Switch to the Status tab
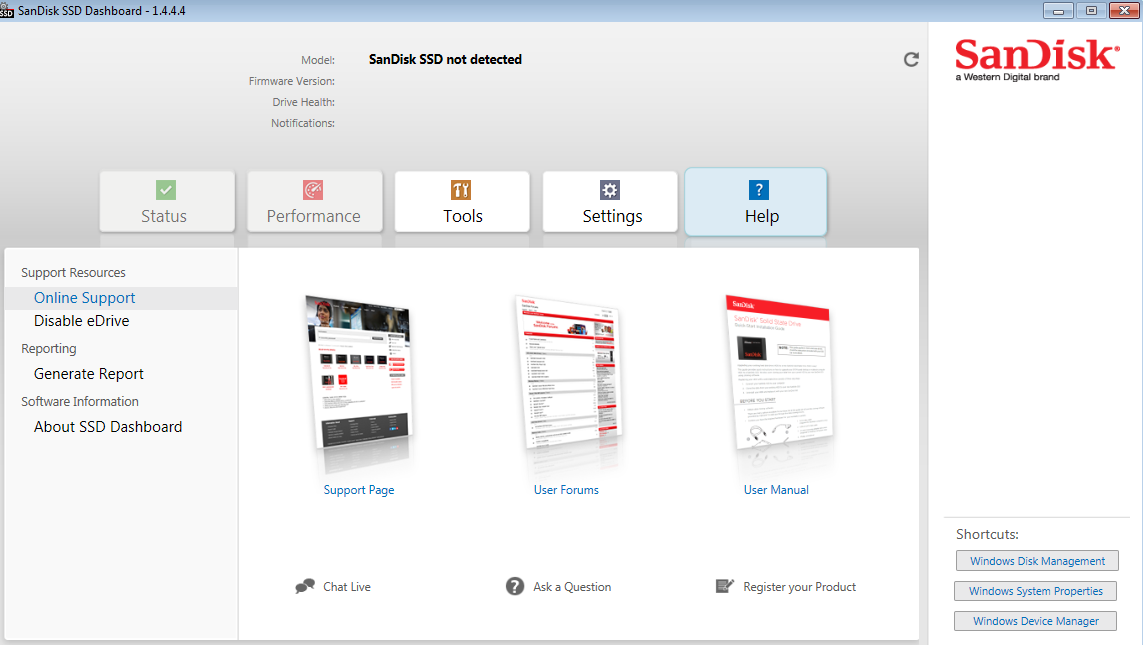The height and width of the screenshot is (645, 1143). click(167, 202)
